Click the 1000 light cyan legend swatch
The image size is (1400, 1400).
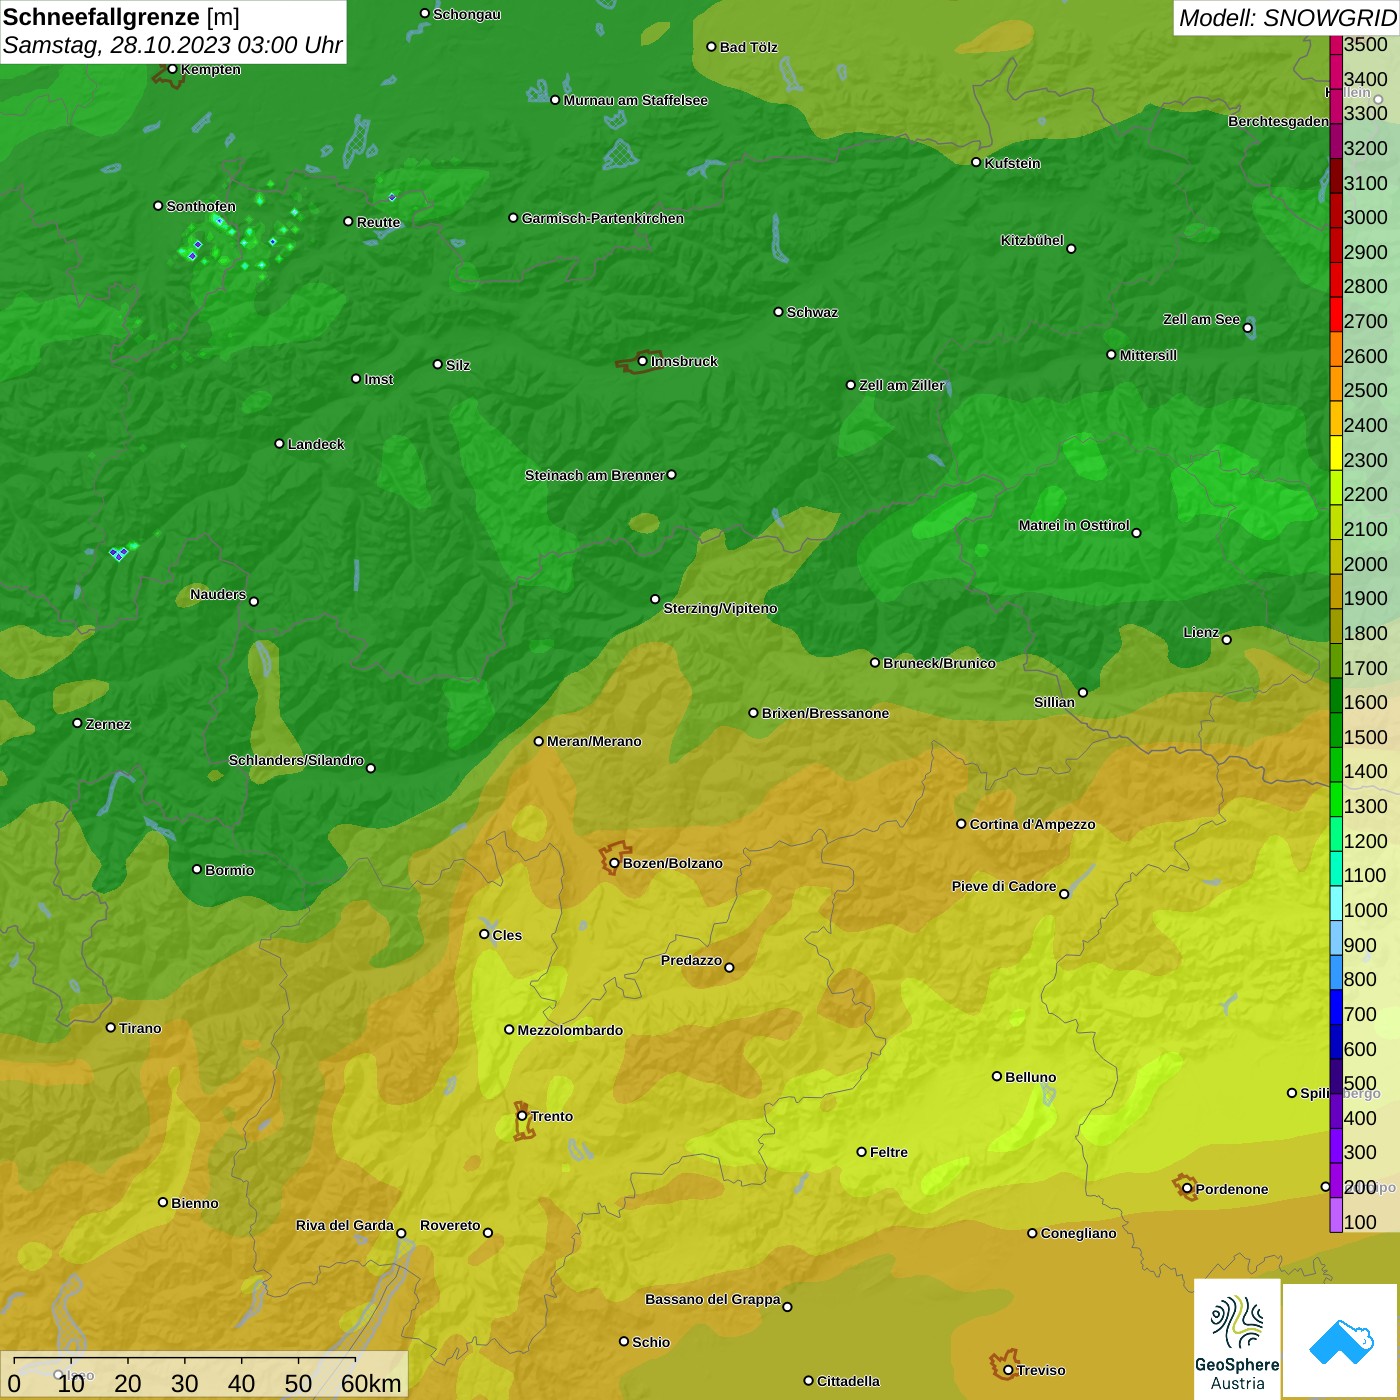[1336, 903]
